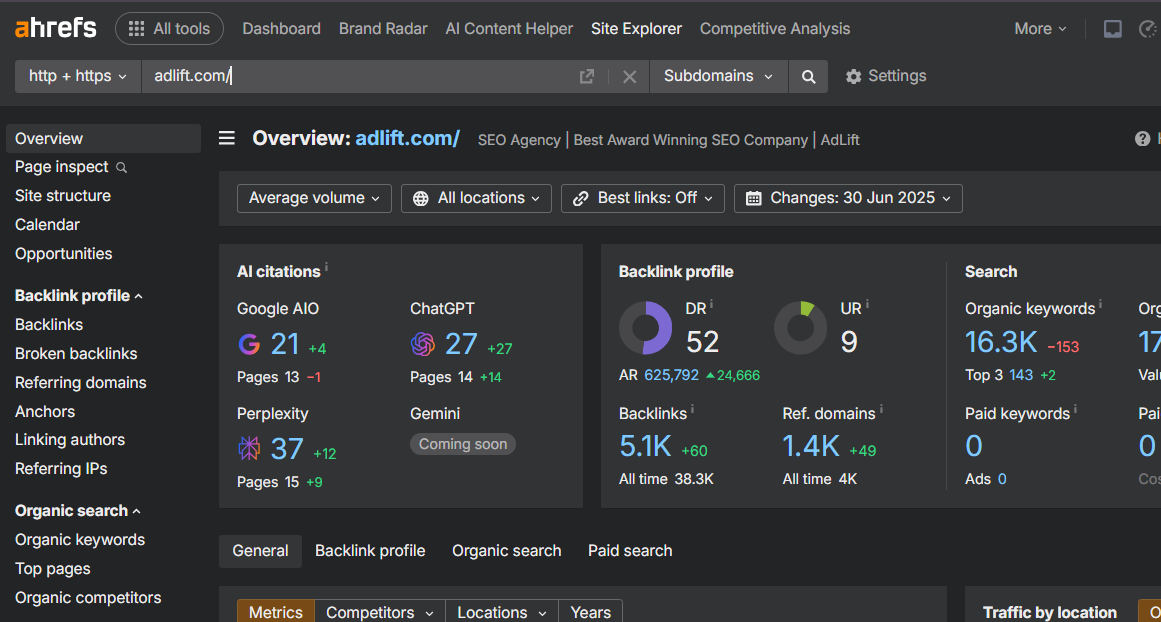Select the General tab
The height and width of the screenshot is (622, 1161).
coord(261,551)
